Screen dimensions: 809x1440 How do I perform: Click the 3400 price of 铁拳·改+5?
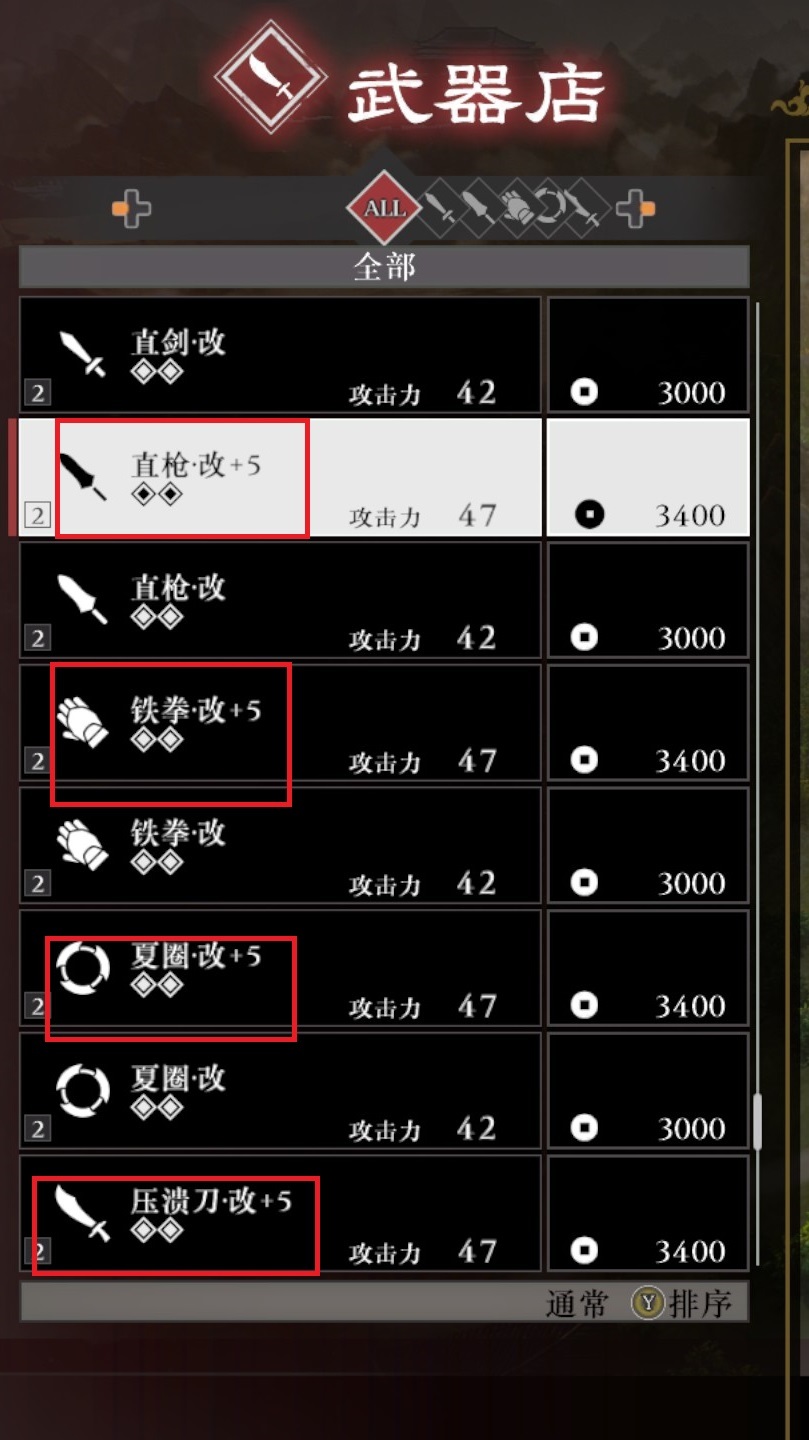(690, 762)
